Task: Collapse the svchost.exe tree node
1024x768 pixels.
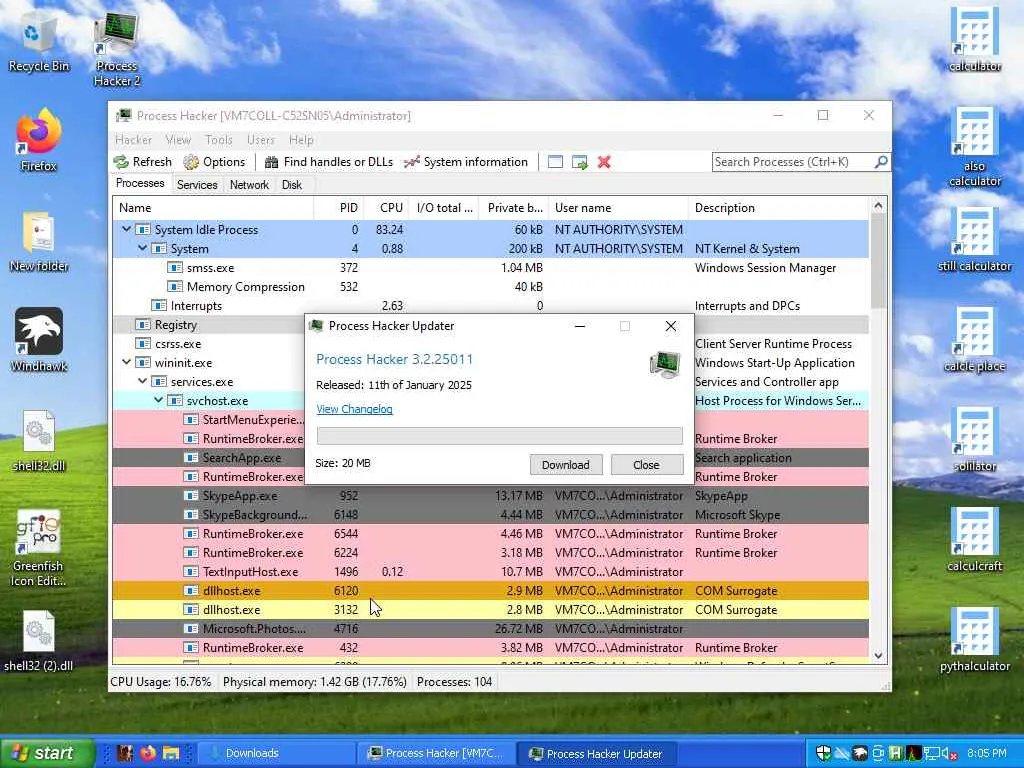Action: pyautogui.click(x=158, y=400)
